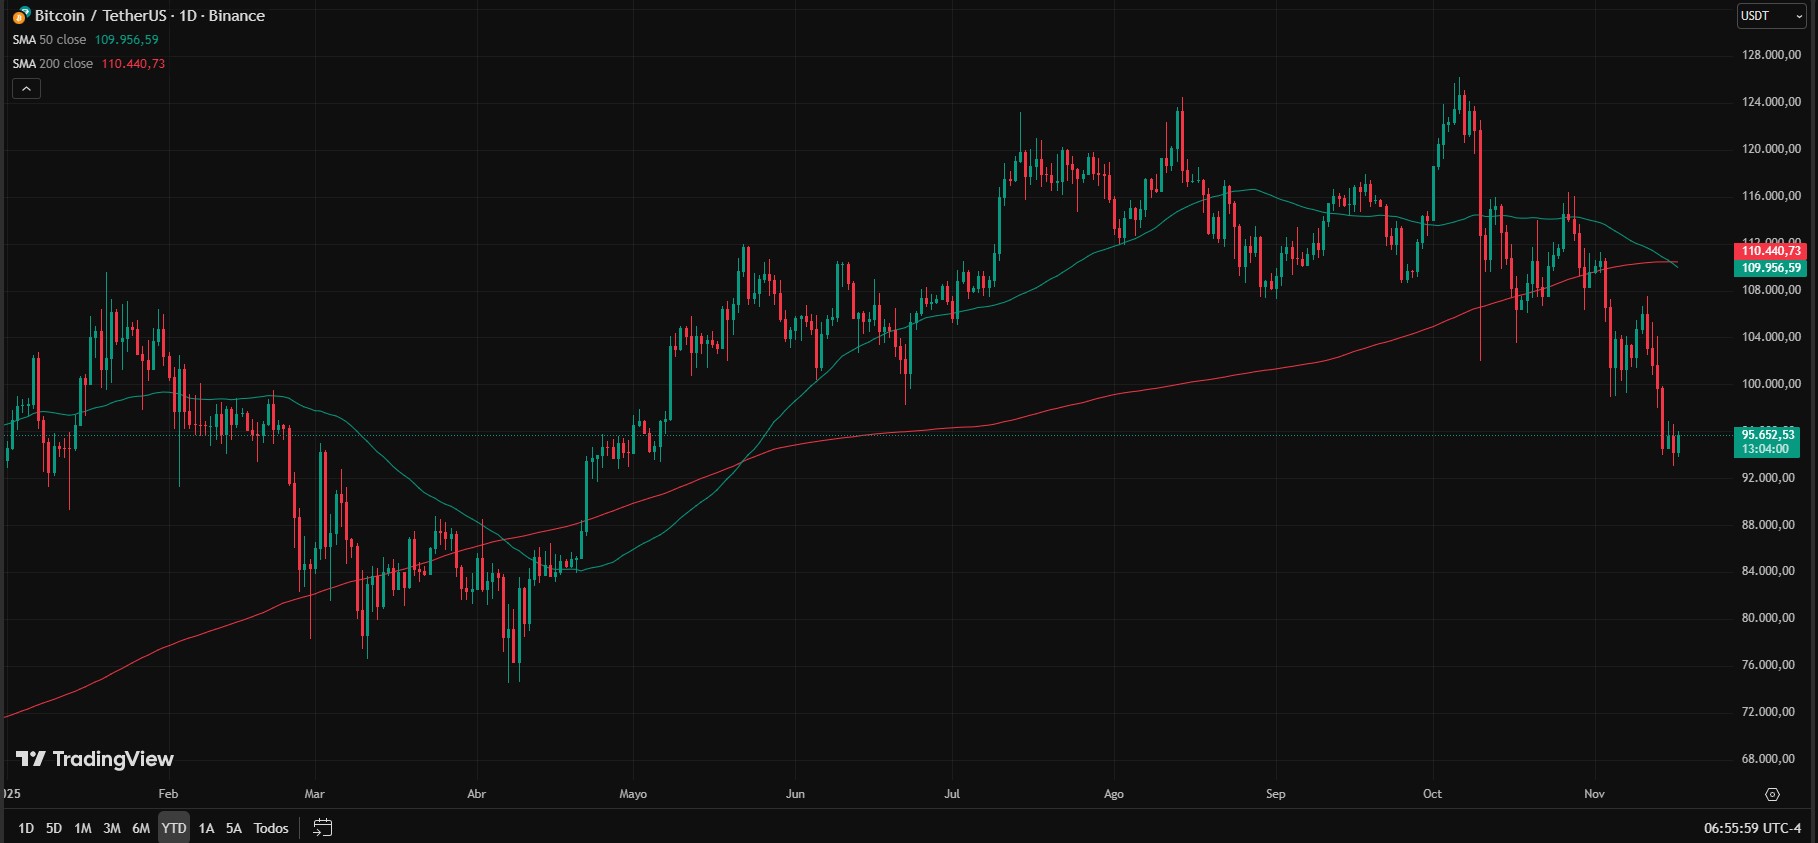Select the 1M range button

click(x=83, y=828)
